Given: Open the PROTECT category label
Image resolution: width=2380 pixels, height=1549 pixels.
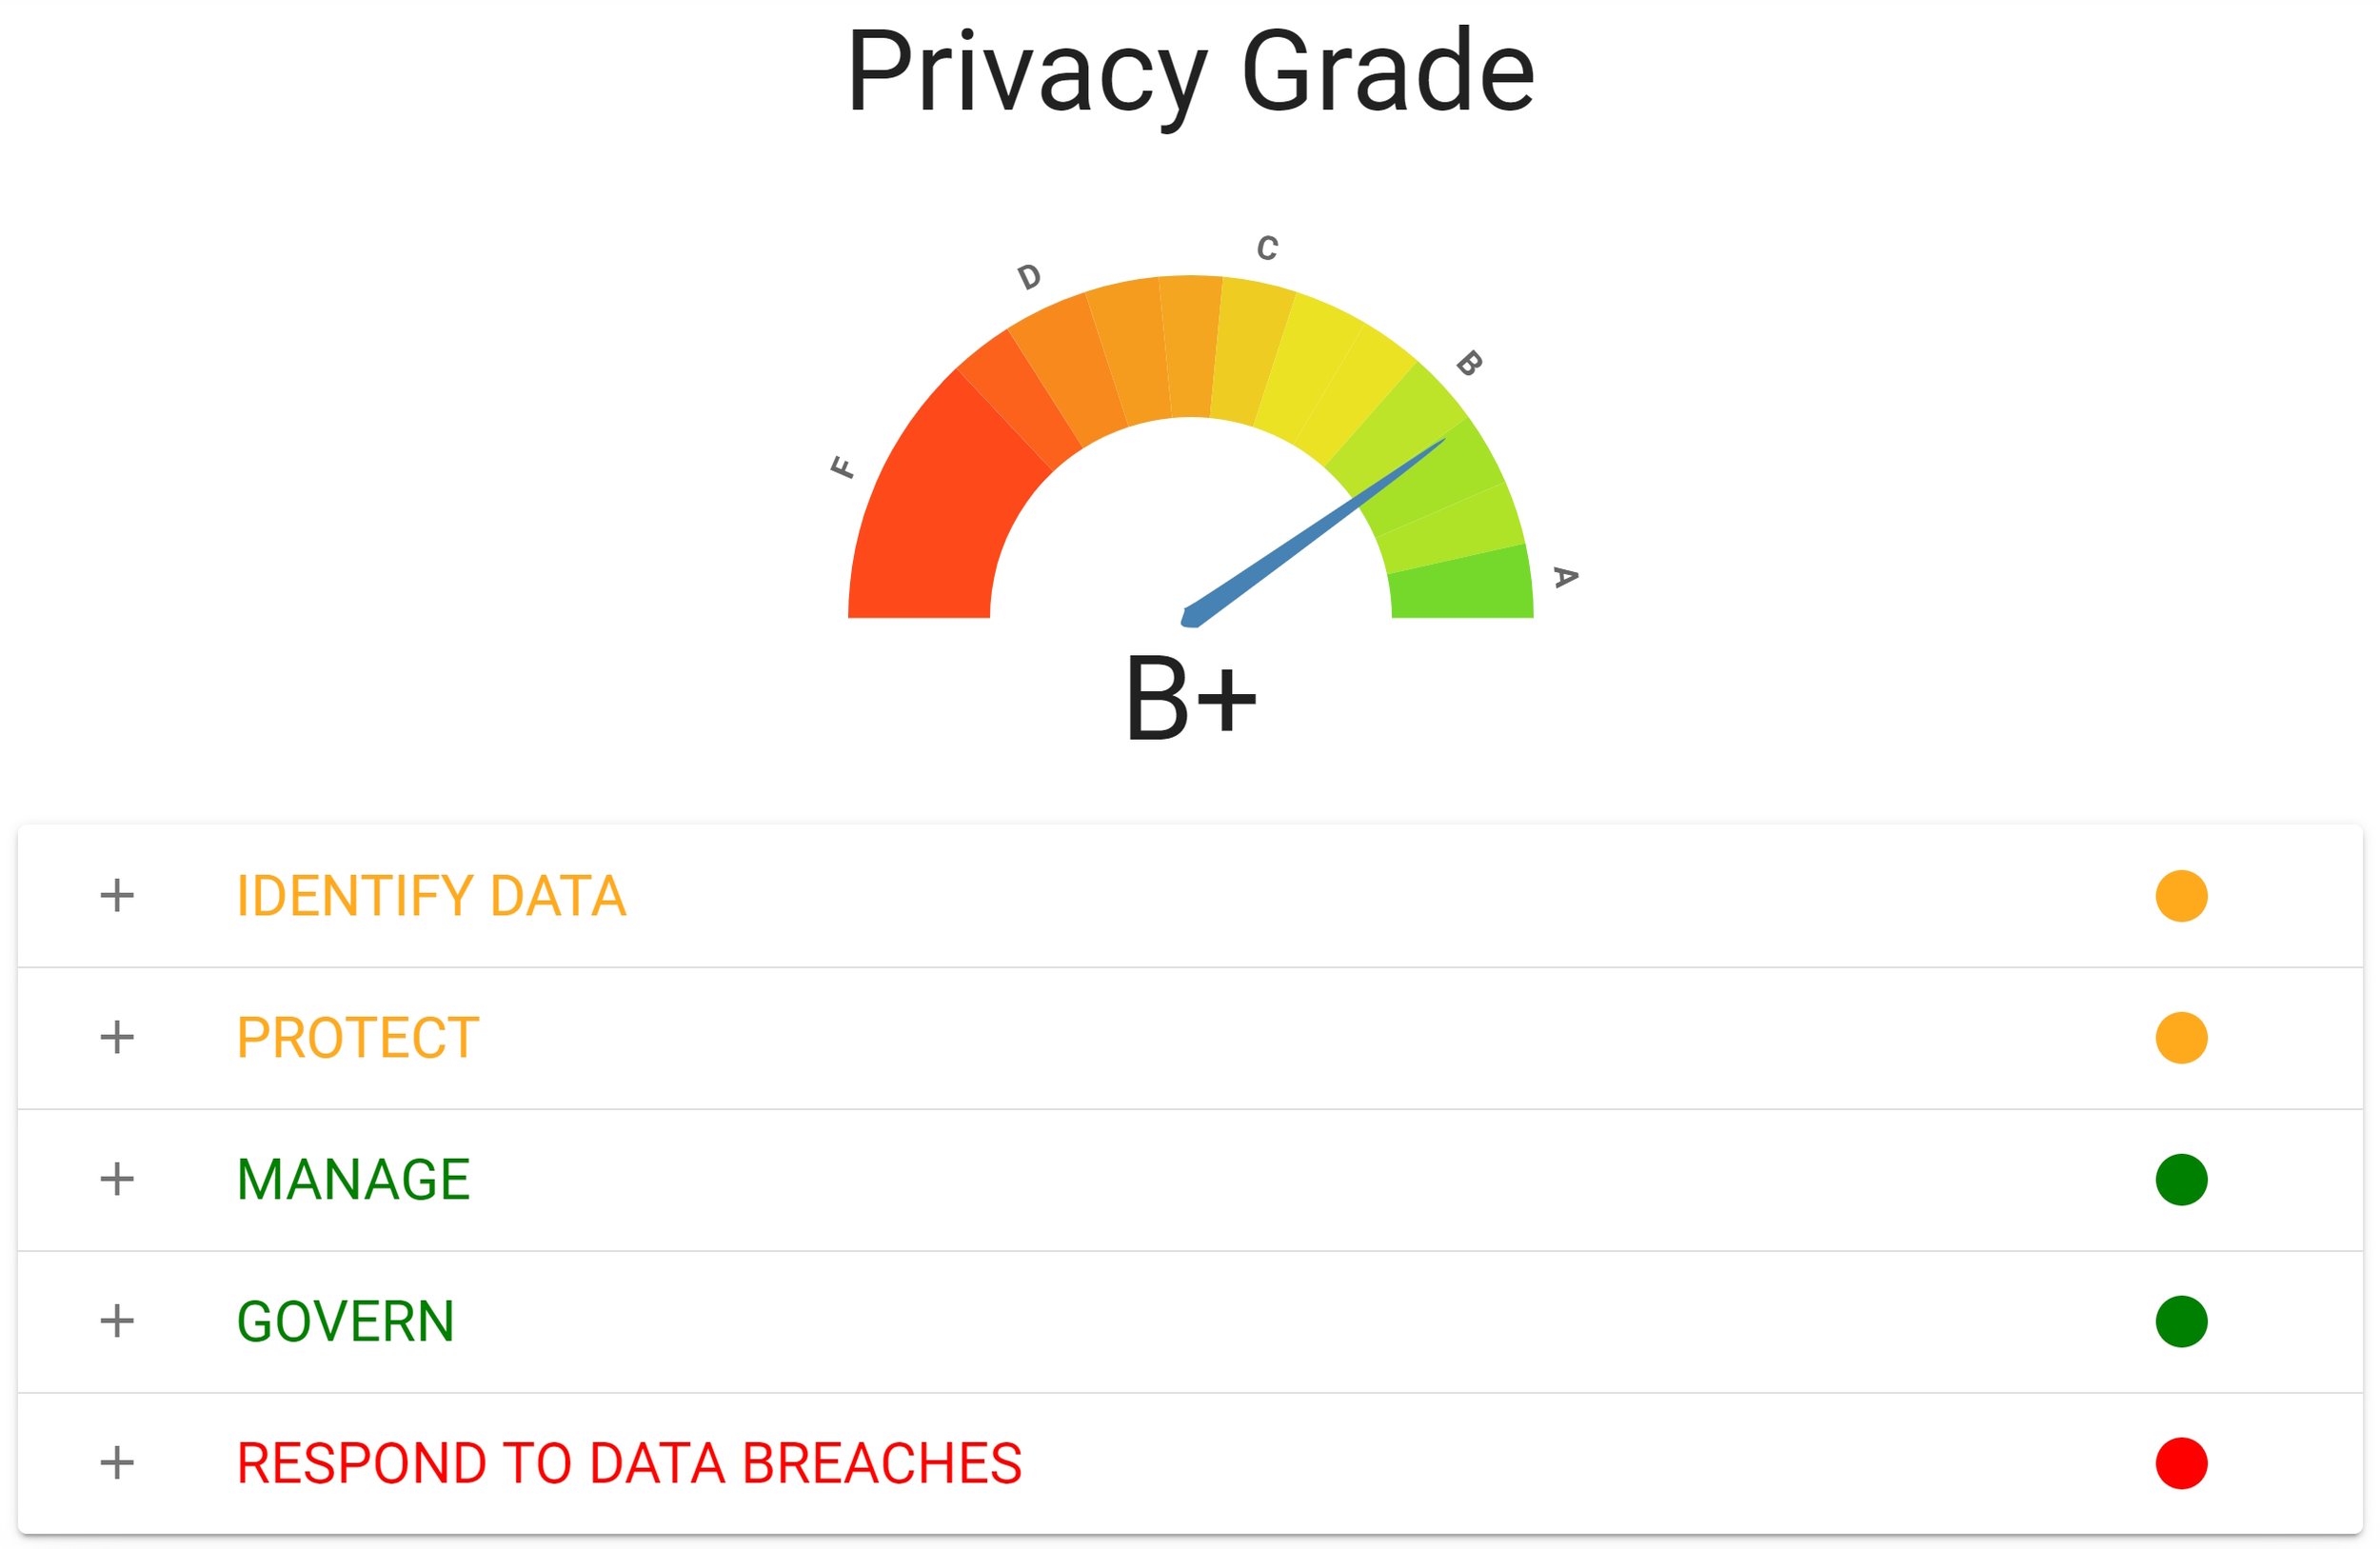Looking at the screenshot, I should coord(358,1037).
